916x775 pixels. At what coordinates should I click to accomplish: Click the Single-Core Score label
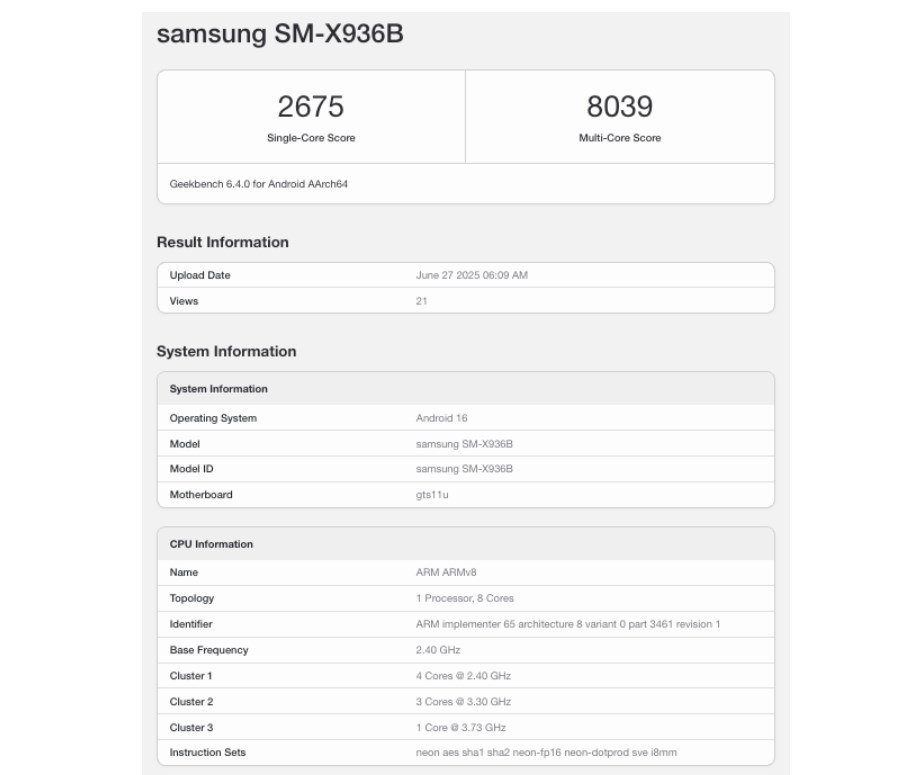click(x=311, y=138)
